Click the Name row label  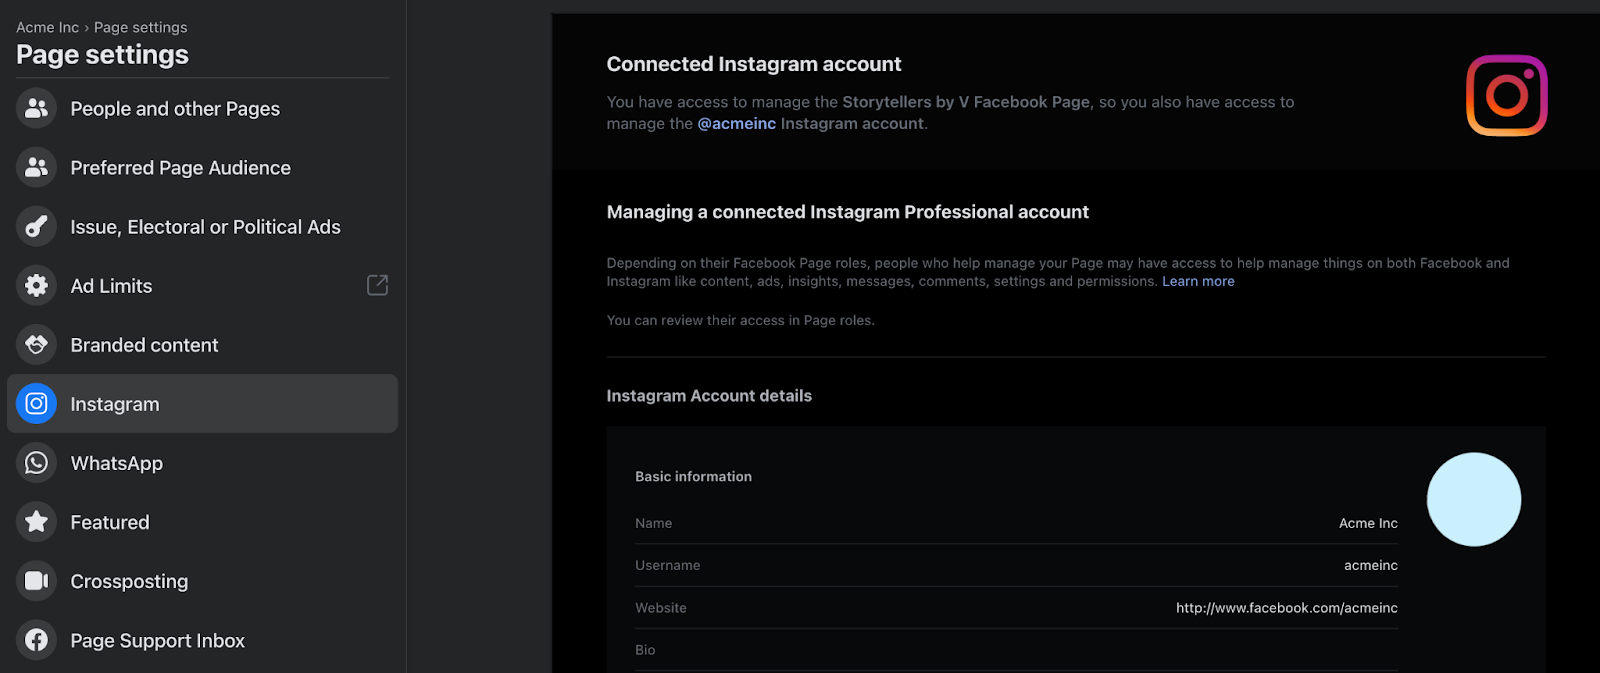tap(653, 523)
